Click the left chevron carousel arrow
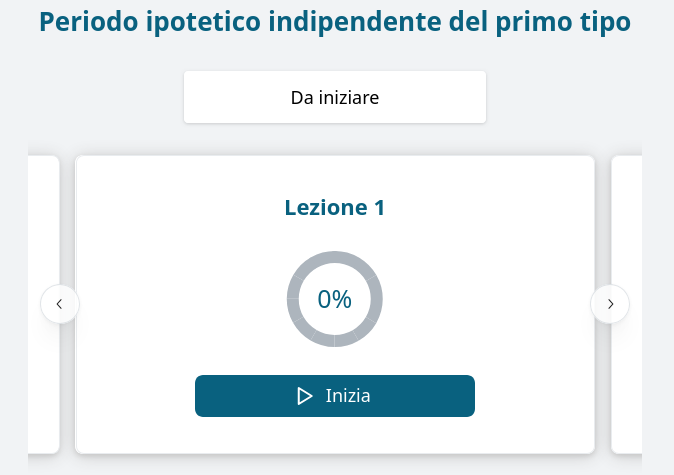The image size is (674, 475). tap(60, 304)
